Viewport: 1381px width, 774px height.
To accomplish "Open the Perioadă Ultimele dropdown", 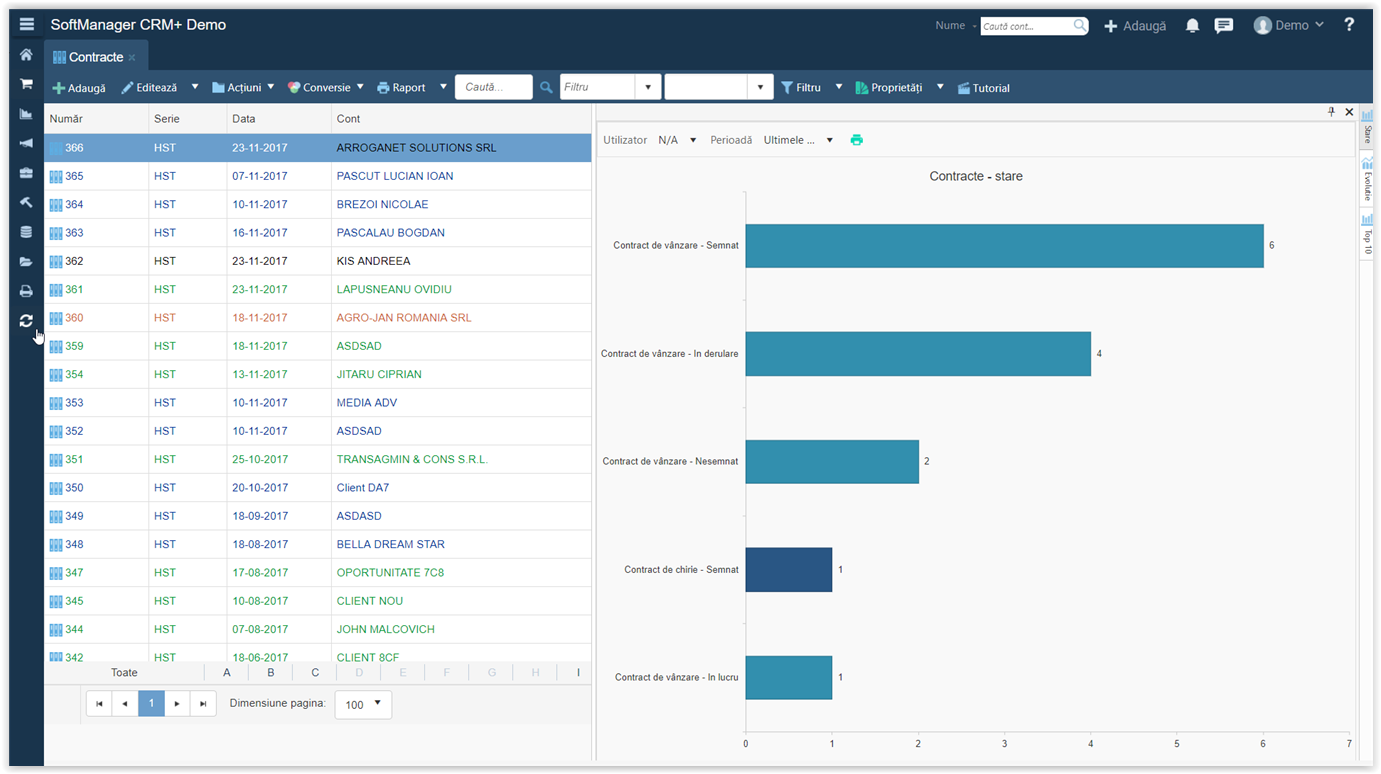I will 798,140.
